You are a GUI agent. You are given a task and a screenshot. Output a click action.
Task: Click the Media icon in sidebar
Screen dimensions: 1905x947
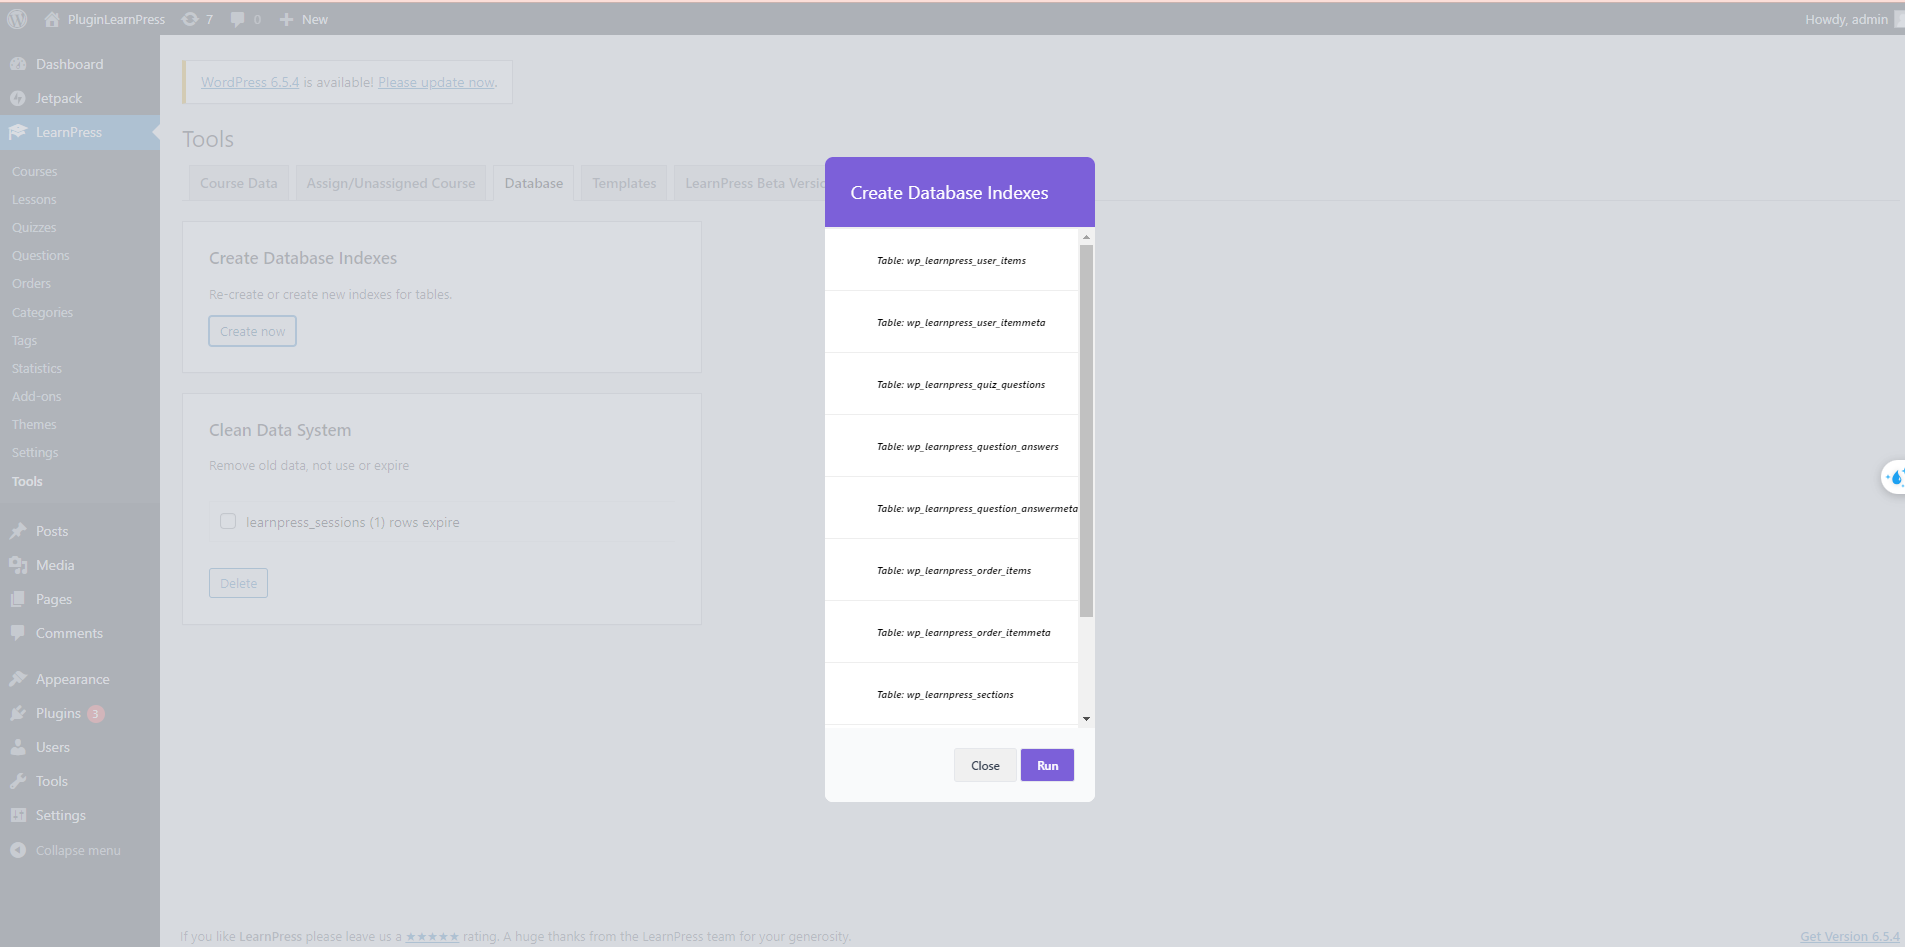coord(18,565)
